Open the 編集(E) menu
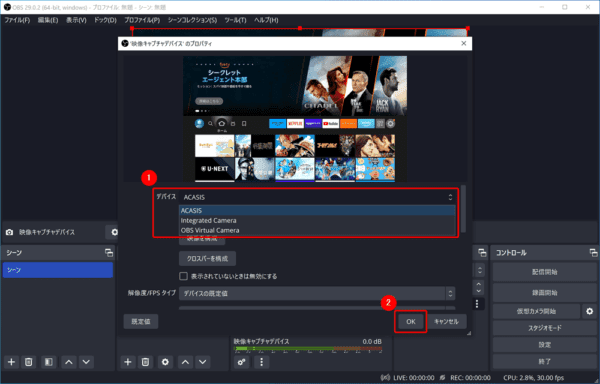Image resolution: width=600 pixels, height=384 pixels. [x=48, y=20]
